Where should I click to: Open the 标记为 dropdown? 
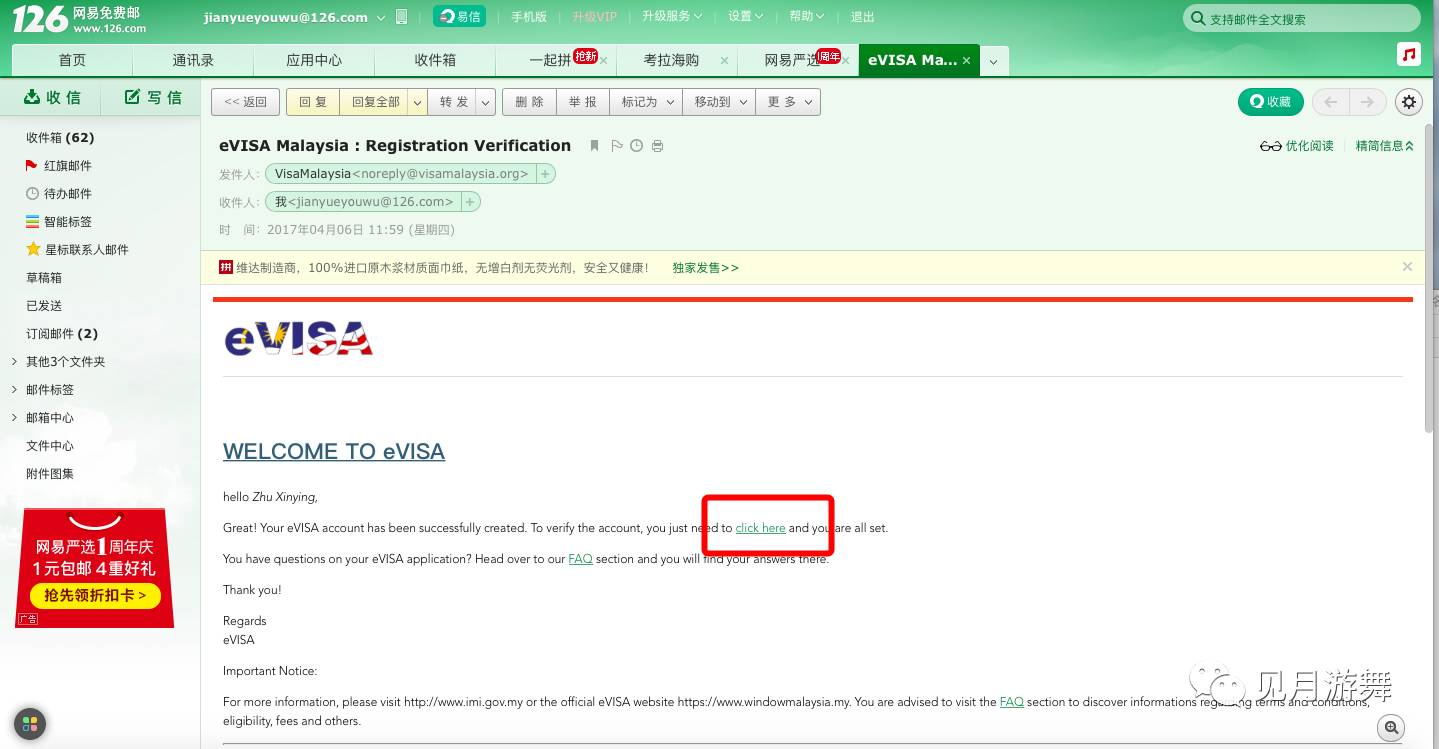(x=647, y=102)
